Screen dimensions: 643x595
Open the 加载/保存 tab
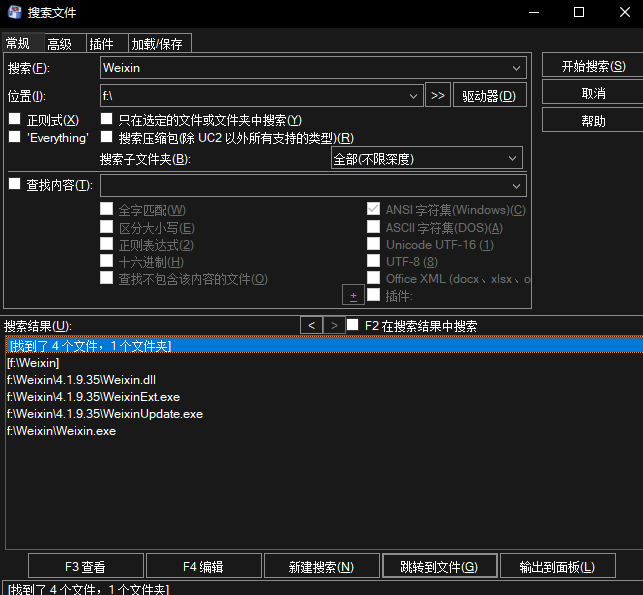coord(160,43)
